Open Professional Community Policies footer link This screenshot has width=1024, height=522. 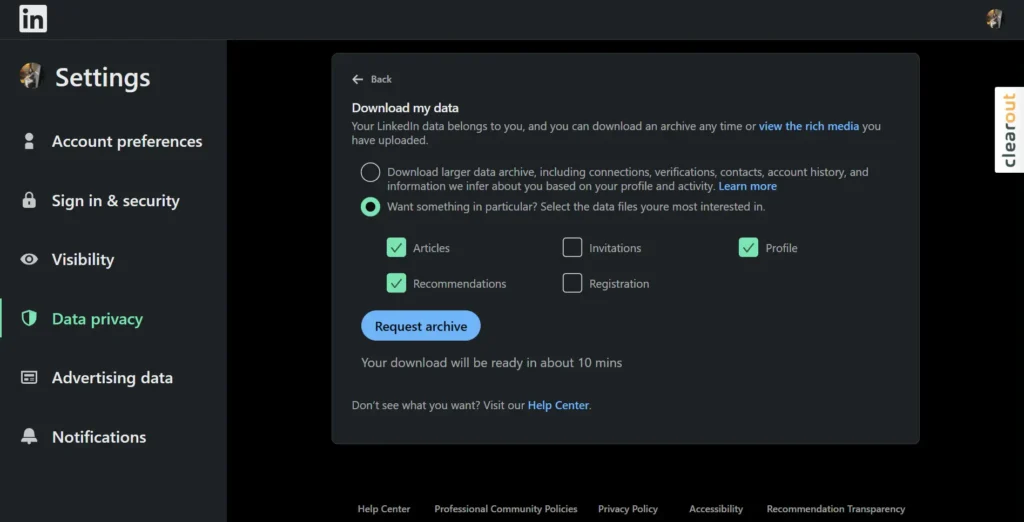tap(506, 509)
